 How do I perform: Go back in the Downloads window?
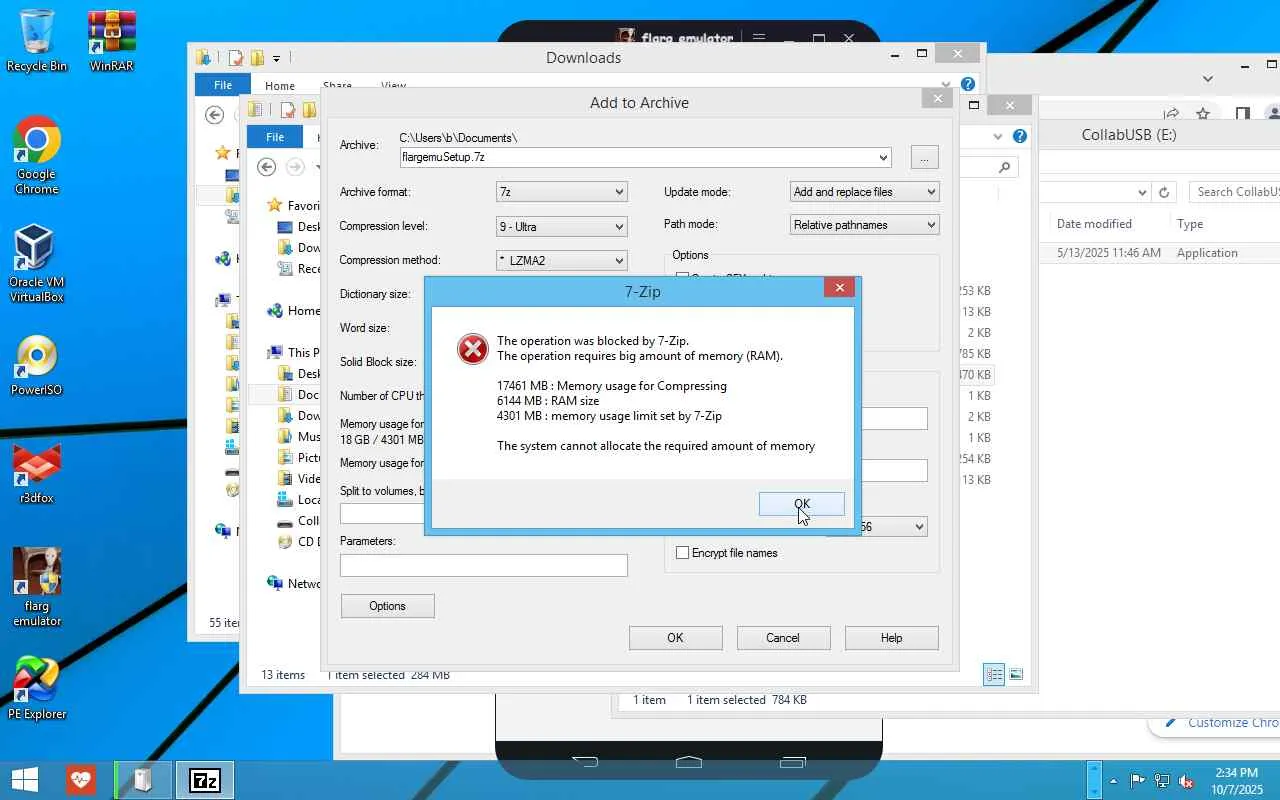coord(214,115)
